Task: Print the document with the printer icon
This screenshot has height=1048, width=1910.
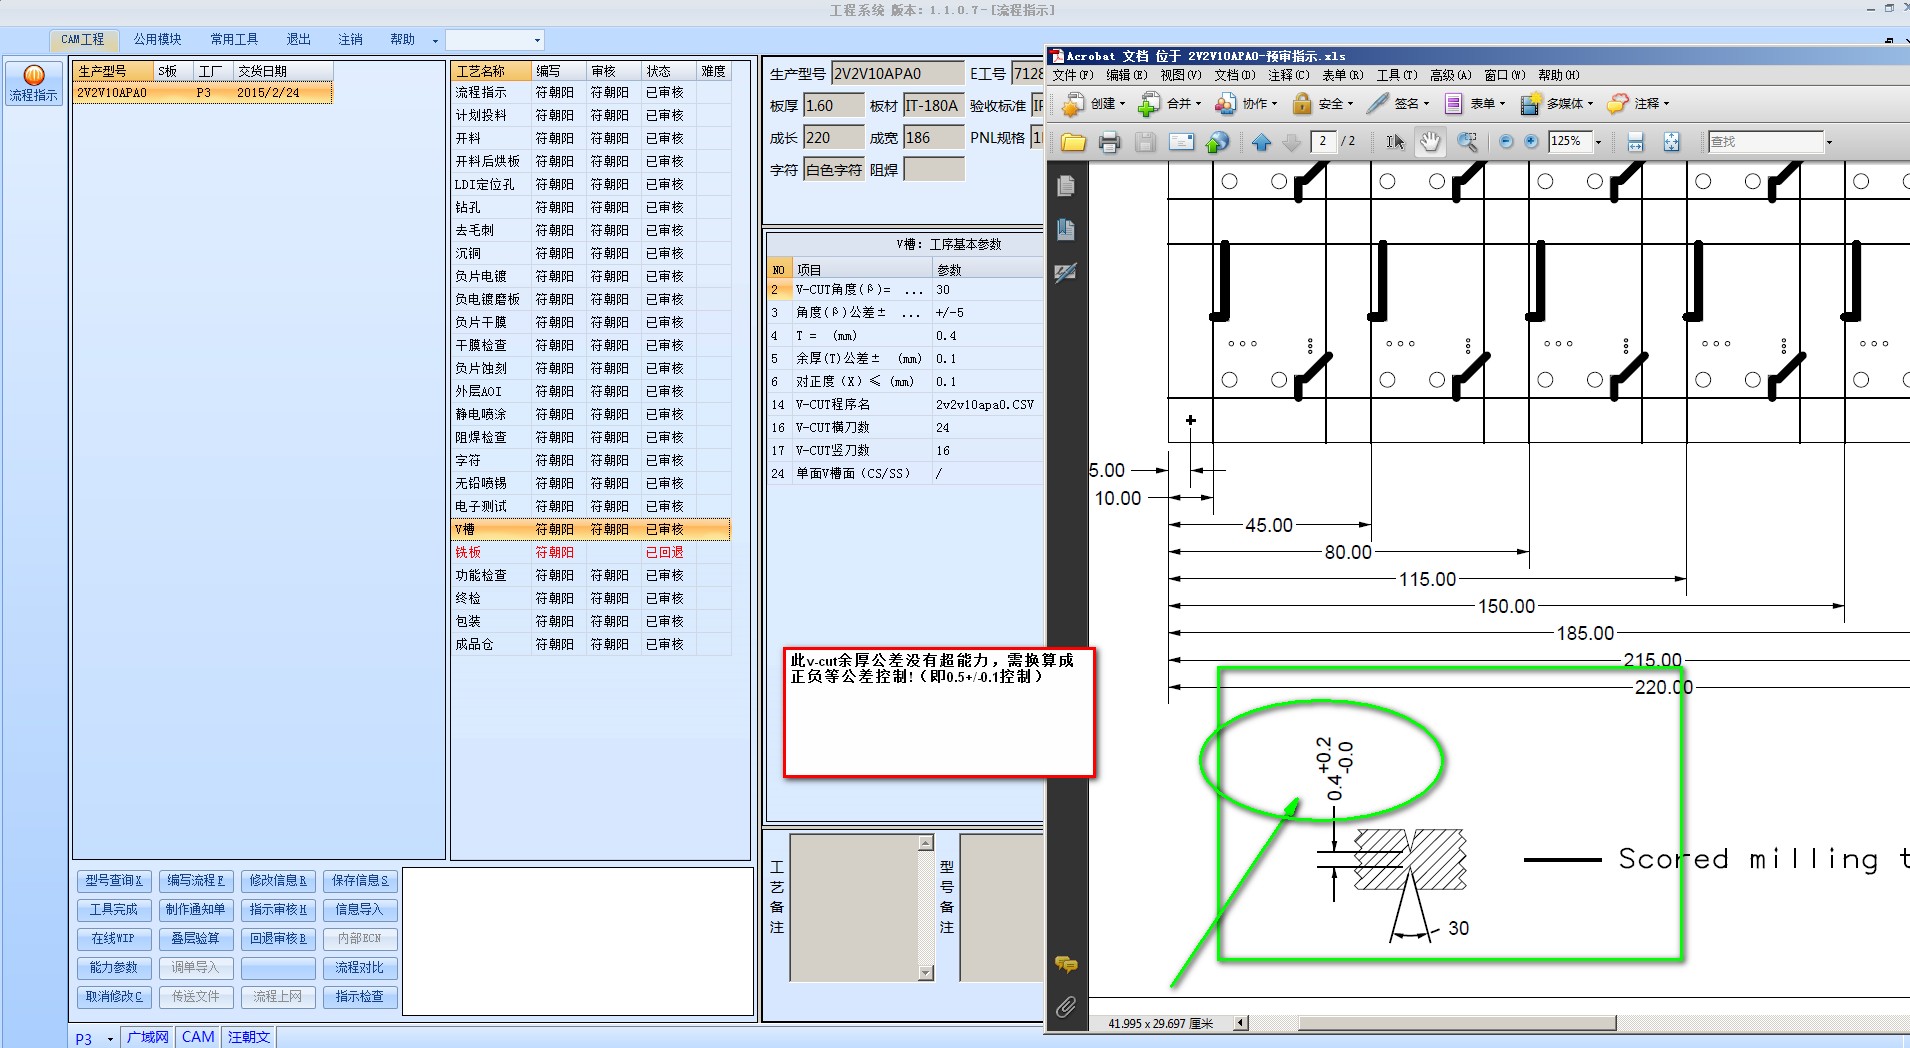Action: [1109, 142]
